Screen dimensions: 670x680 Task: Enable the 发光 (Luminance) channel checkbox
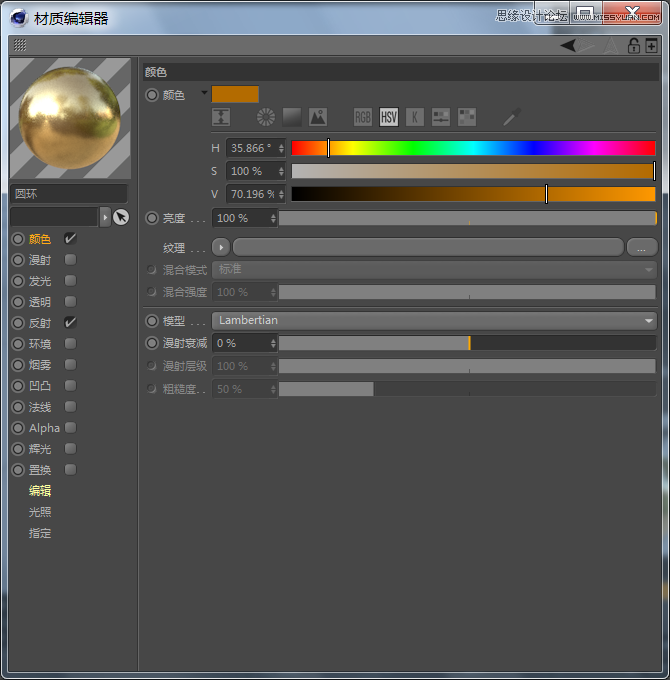click(70, 281)
